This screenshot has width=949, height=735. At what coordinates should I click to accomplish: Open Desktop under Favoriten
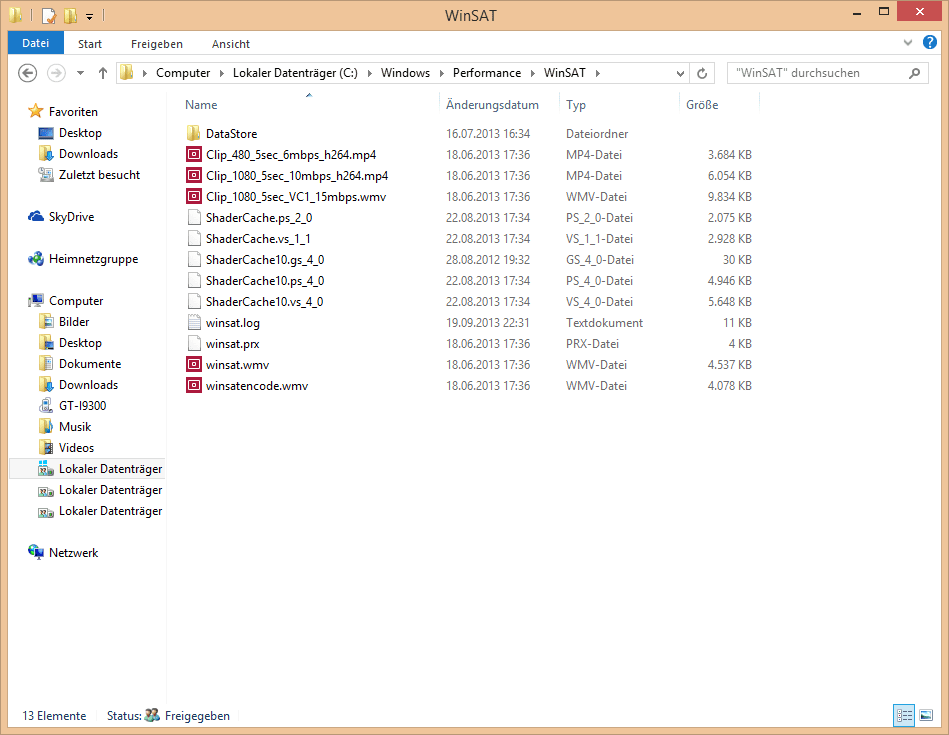80,133
